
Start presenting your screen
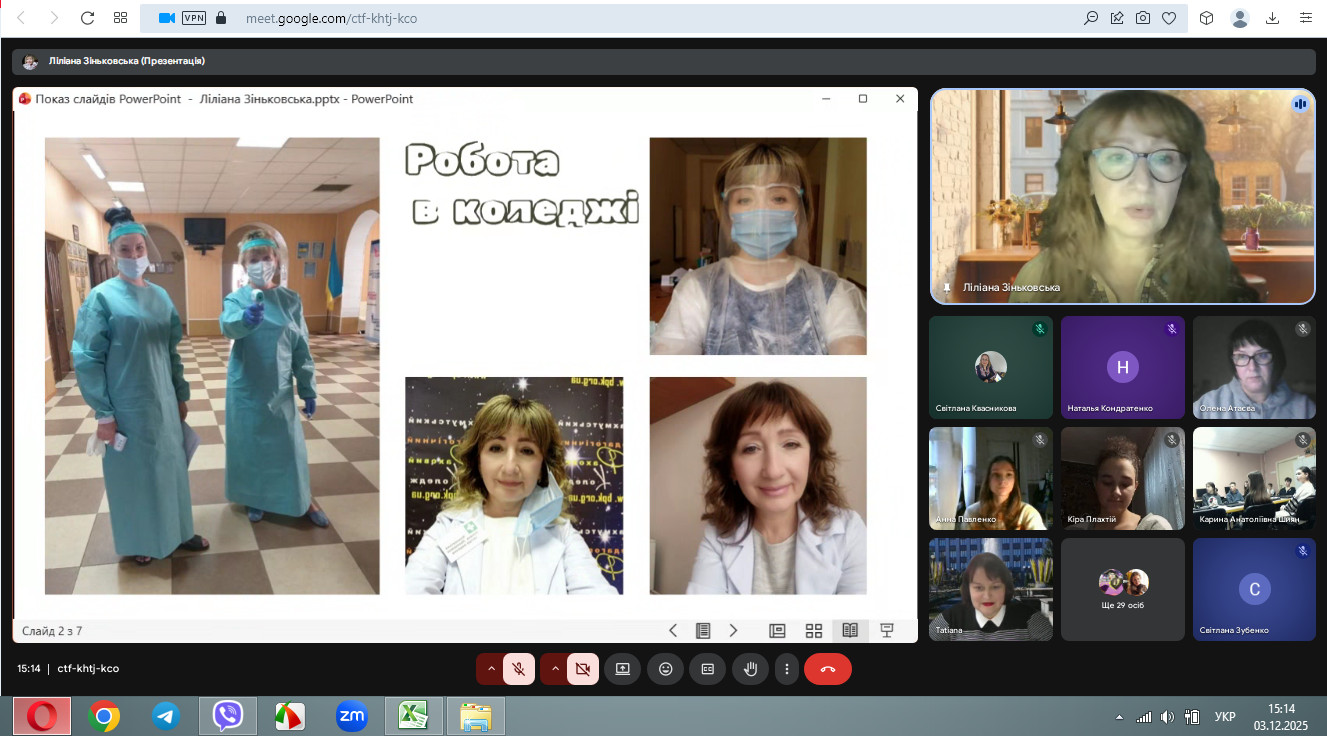coord(622,669)
